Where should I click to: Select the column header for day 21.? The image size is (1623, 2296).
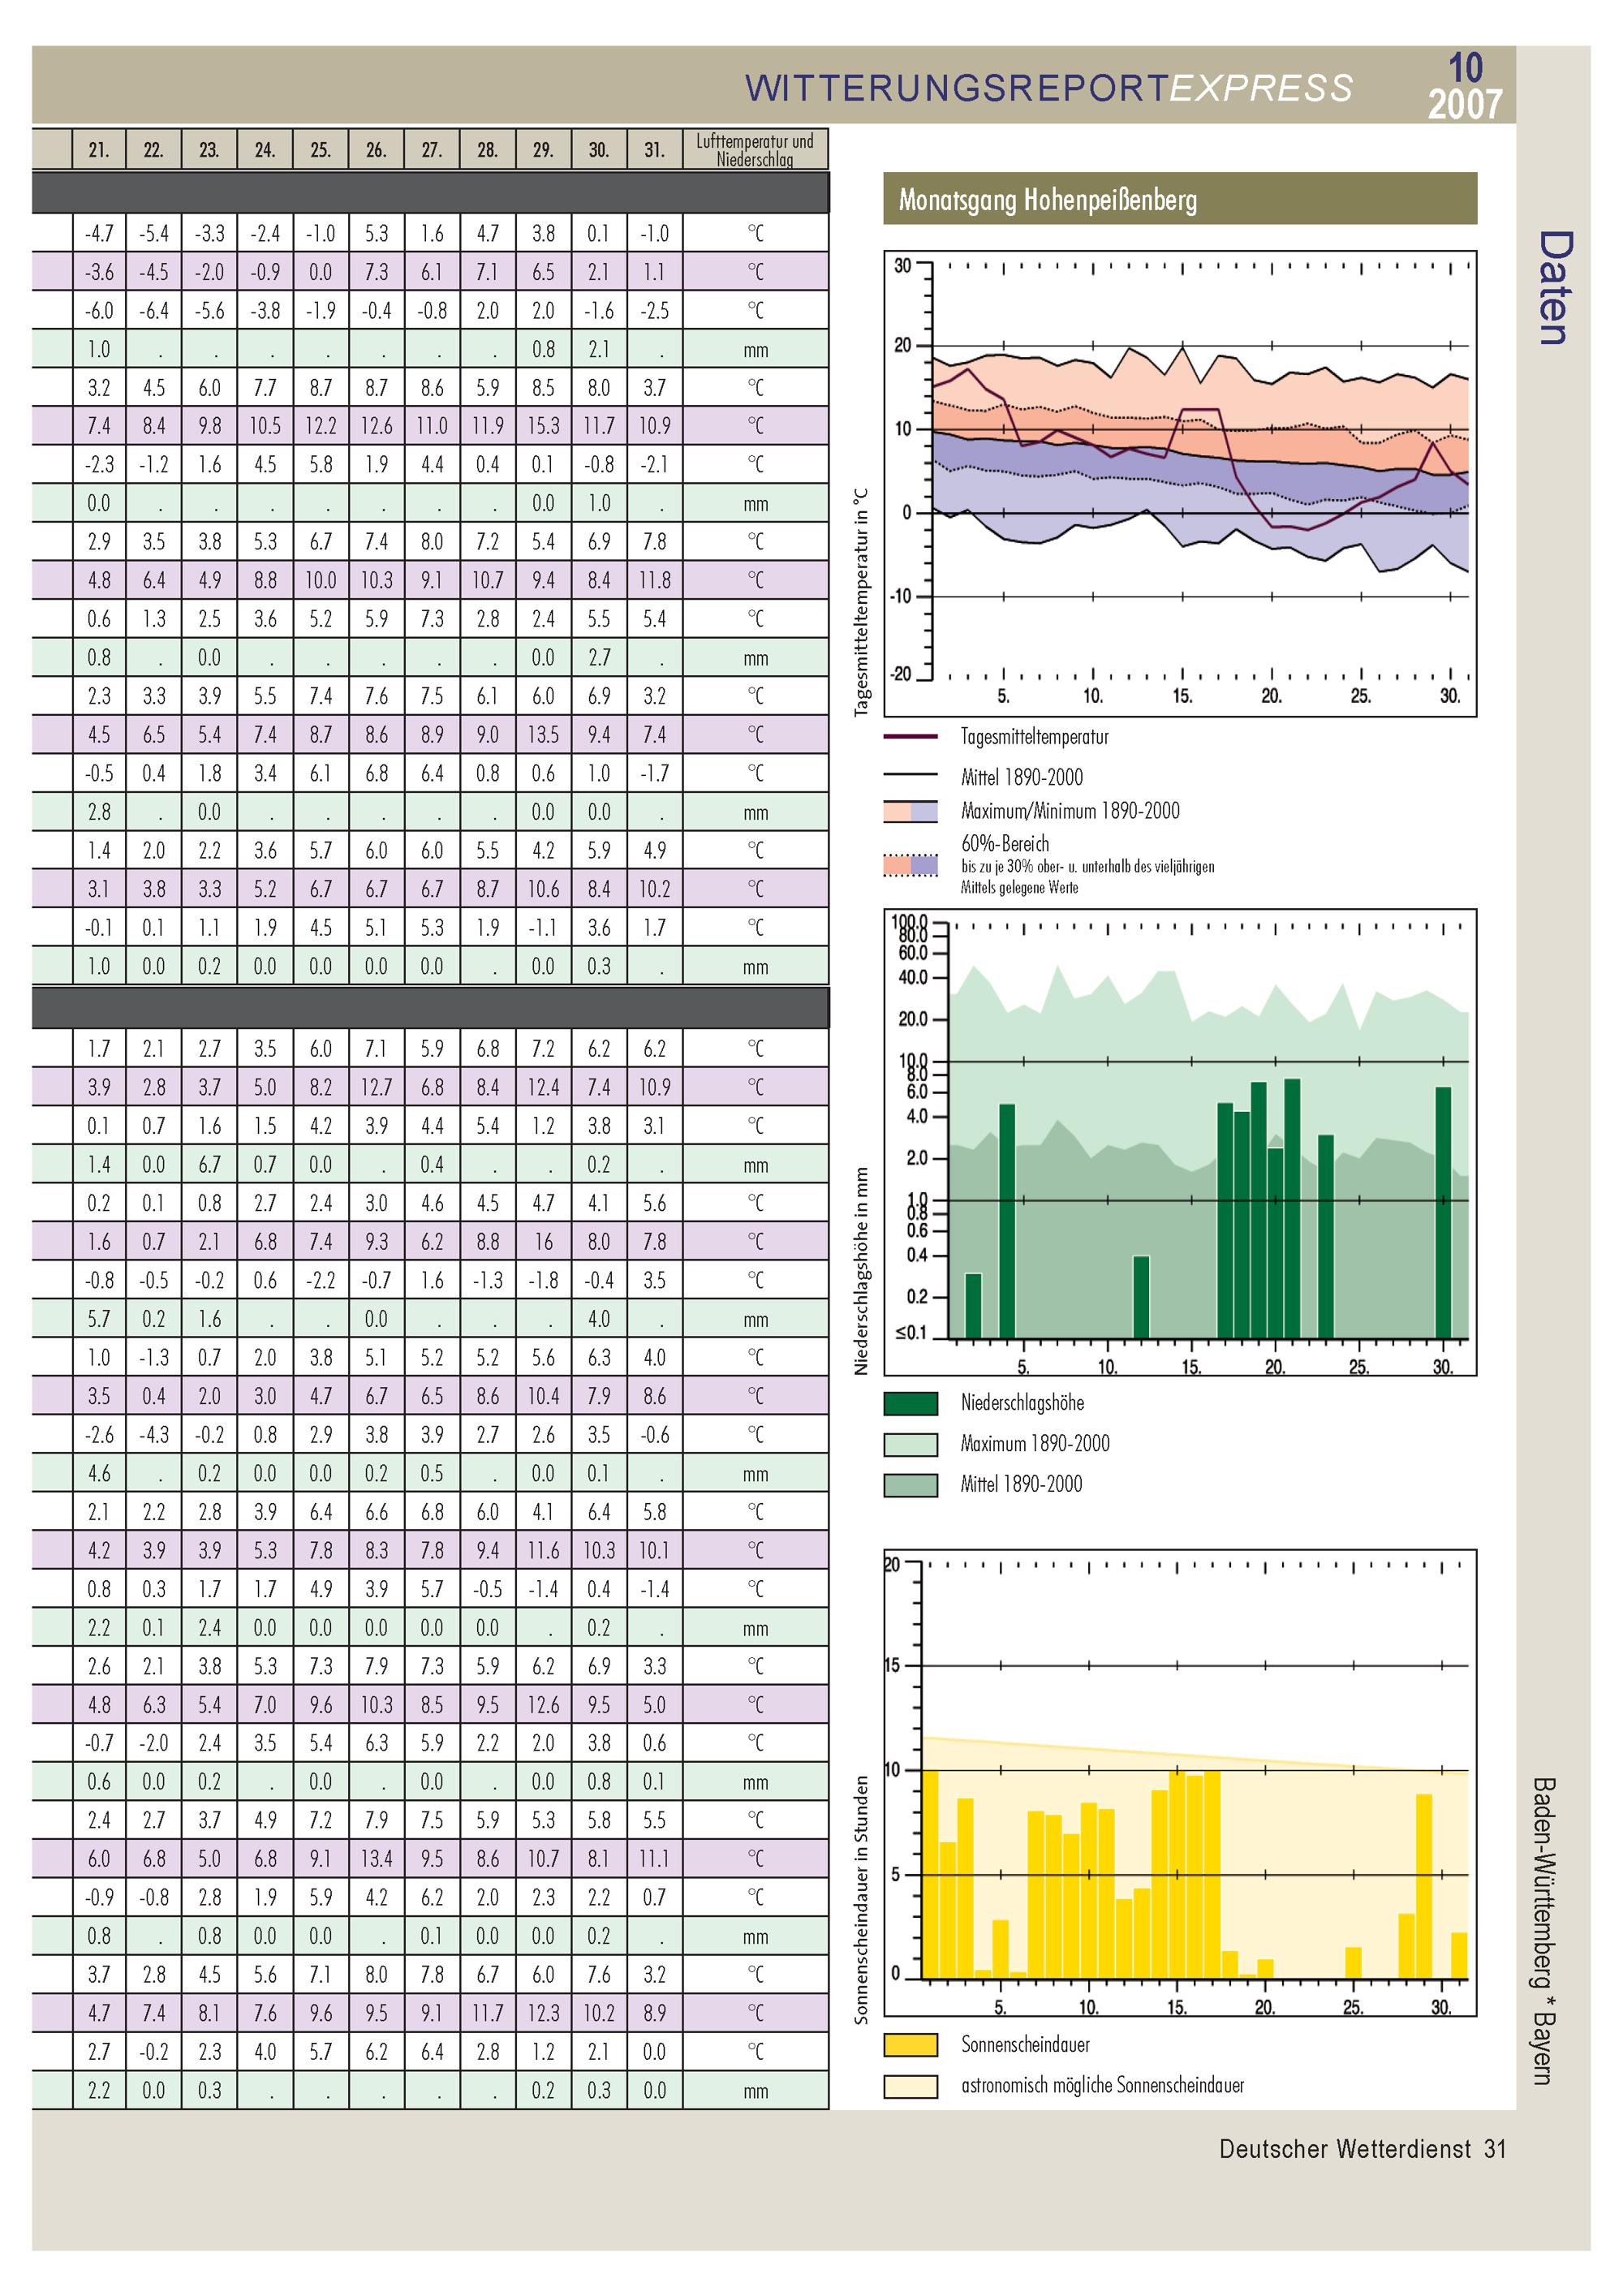click(98, 150)
